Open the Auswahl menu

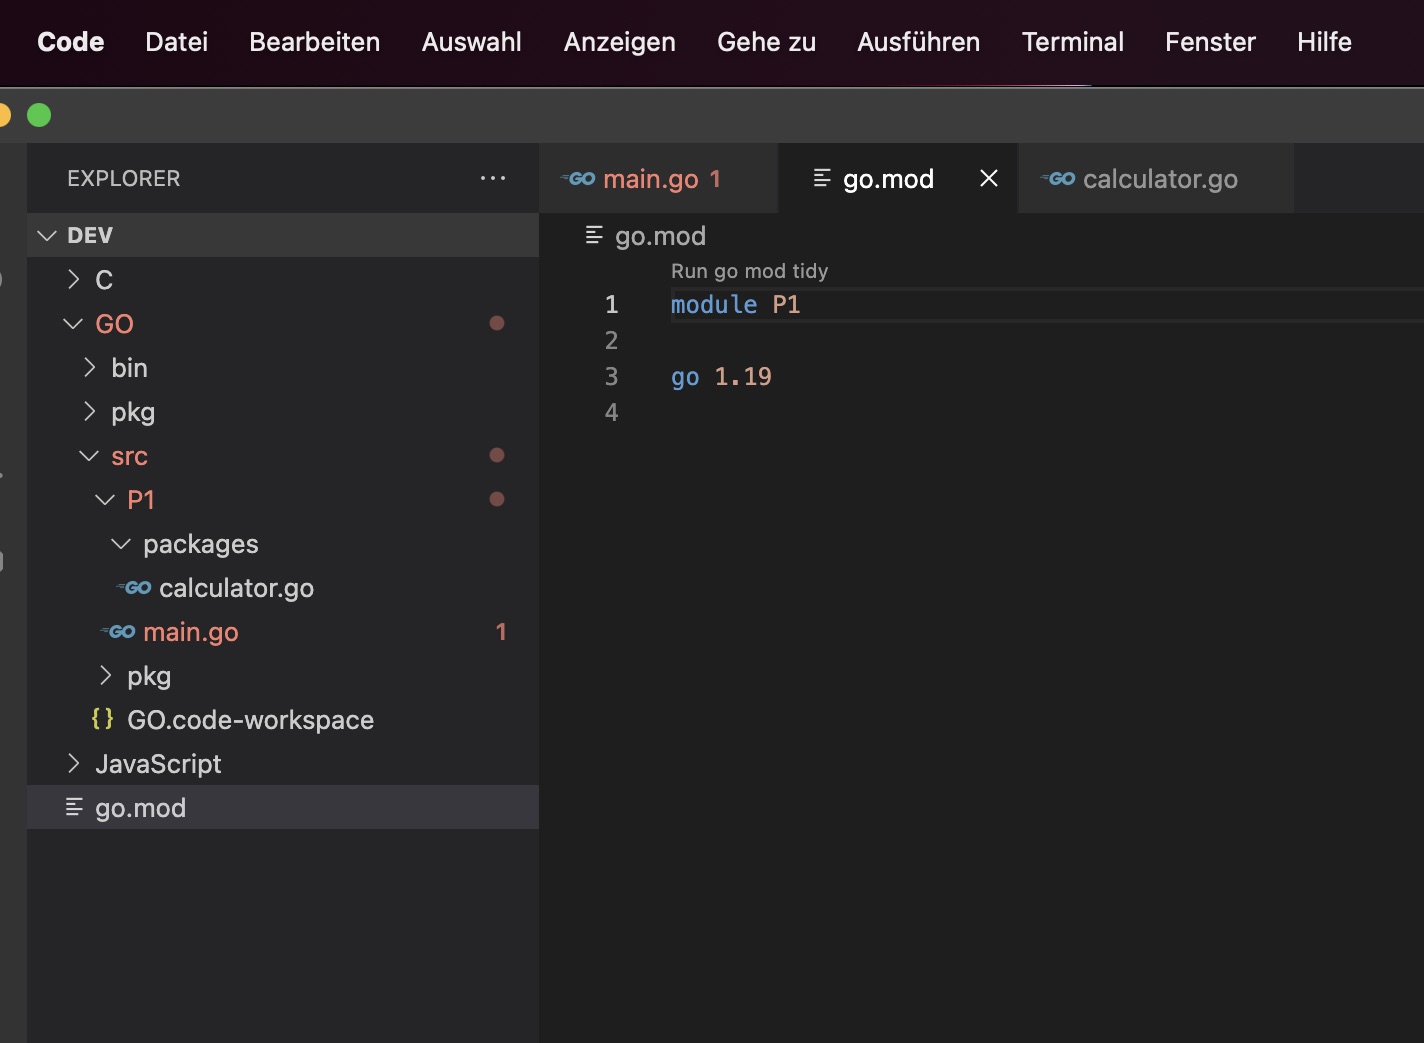471,42
